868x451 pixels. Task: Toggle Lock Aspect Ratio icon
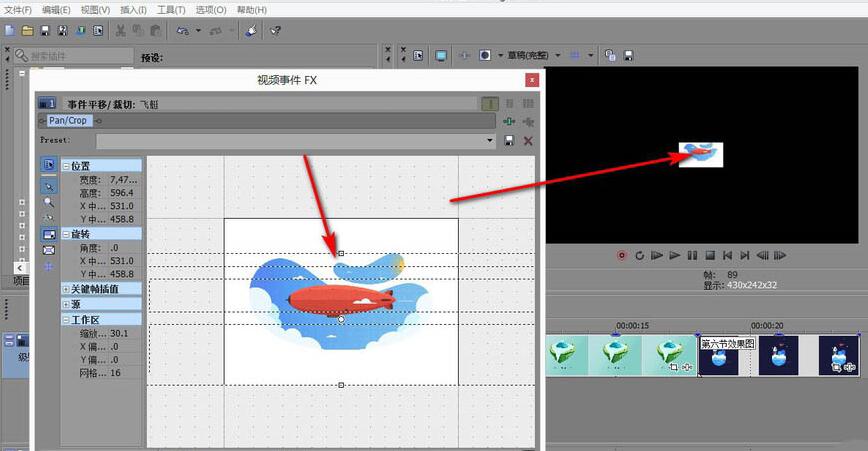49,235
